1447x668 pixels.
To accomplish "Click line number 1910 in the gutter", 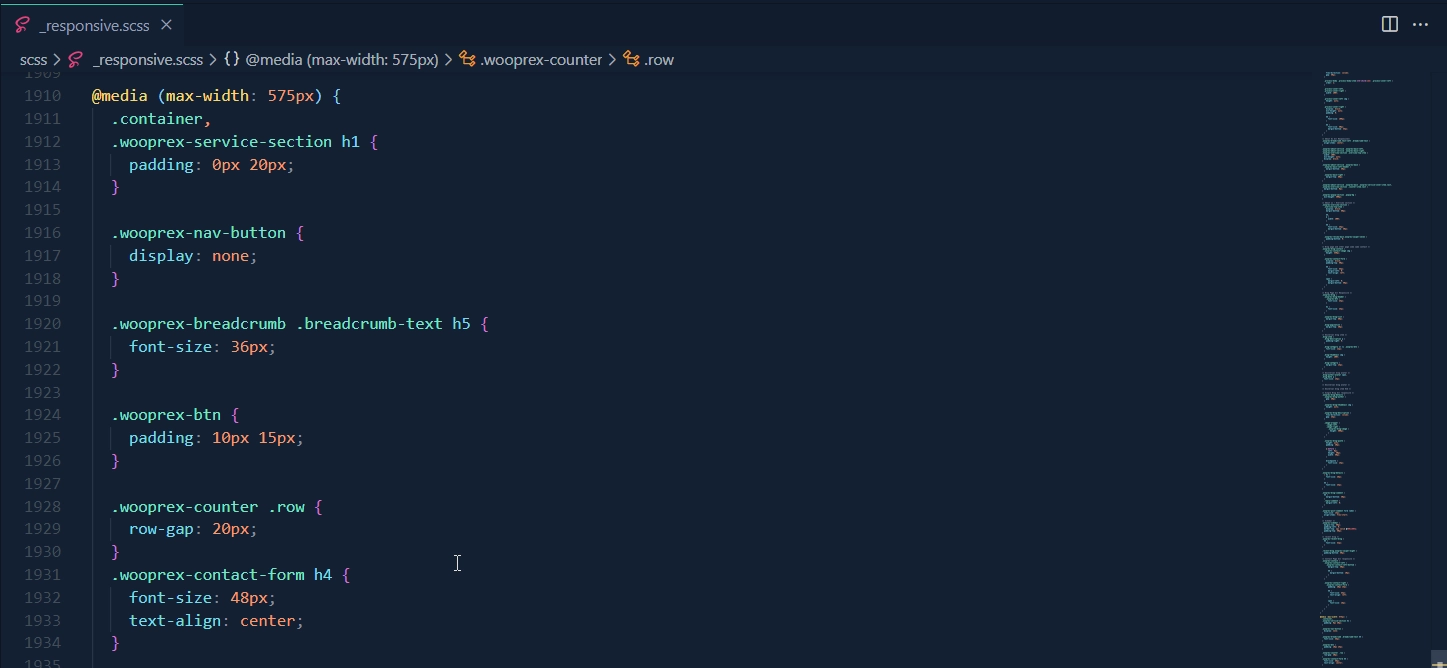I will pos(42,96).
